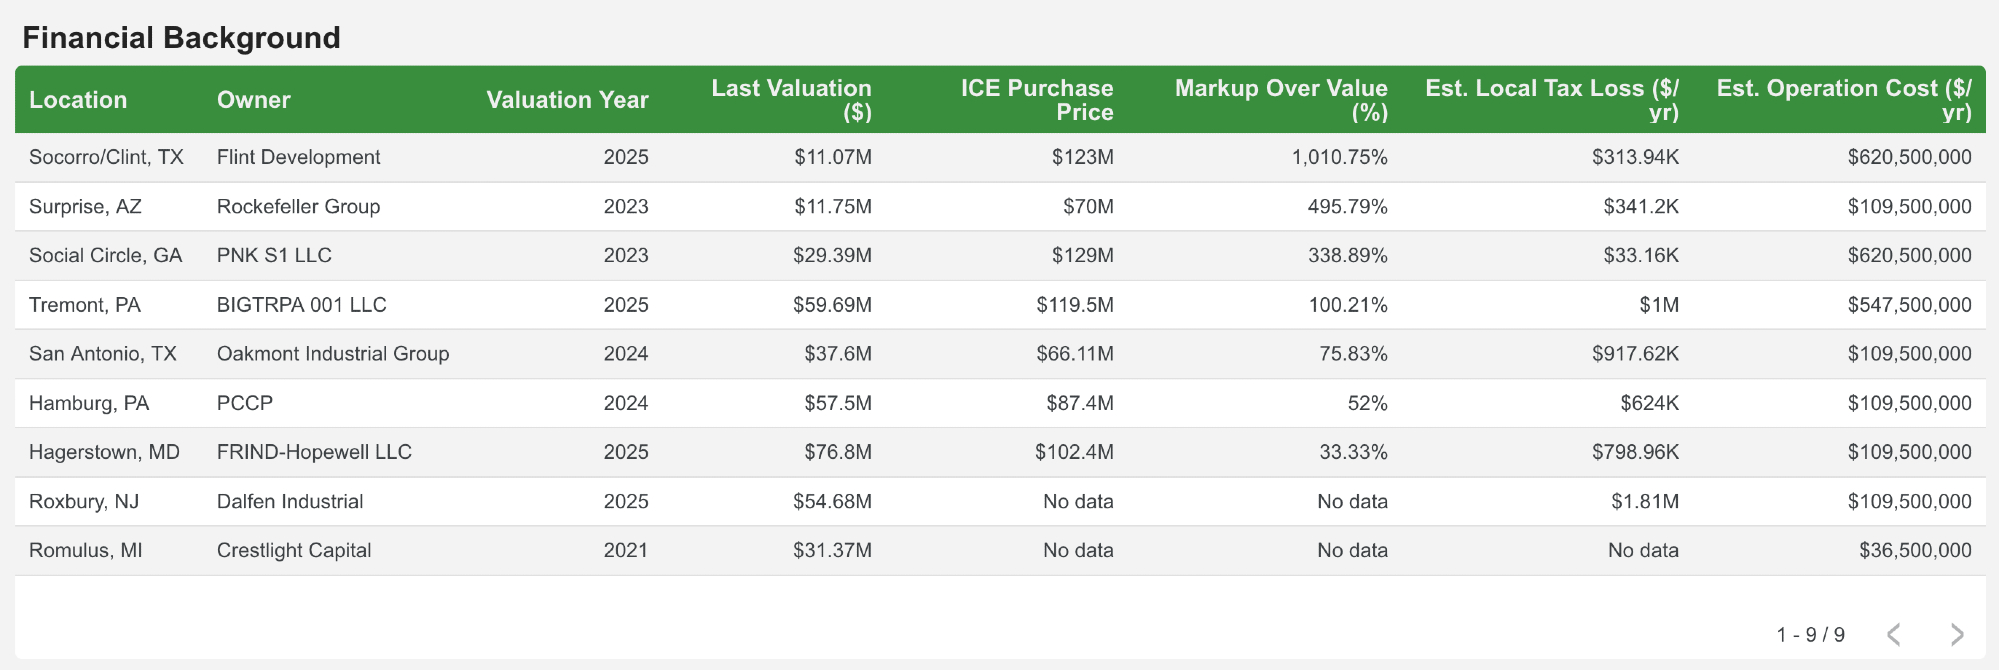Click the Valuation Year column header
Image resolution: width=1999 pixels, height=670 pixels.
(x=567, y=100)
